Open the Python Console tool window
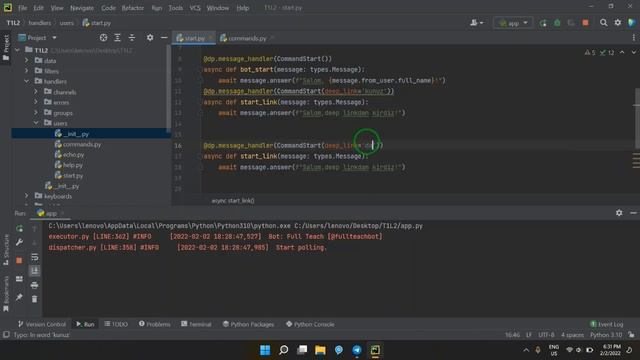 pyautogui.click(x=310, y=324)
